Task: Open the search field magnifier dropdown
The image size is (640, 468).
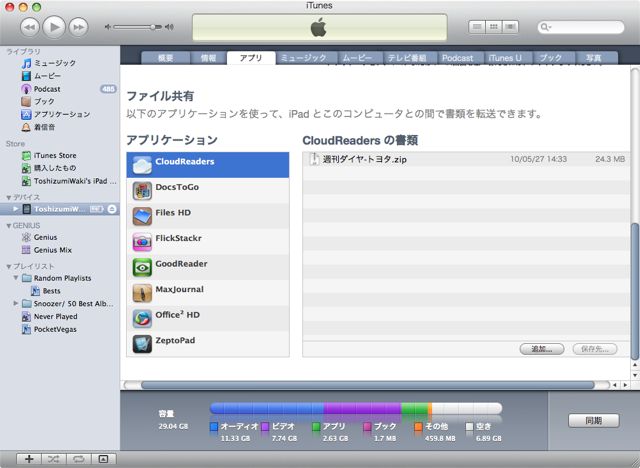Action: coord(546,27)
